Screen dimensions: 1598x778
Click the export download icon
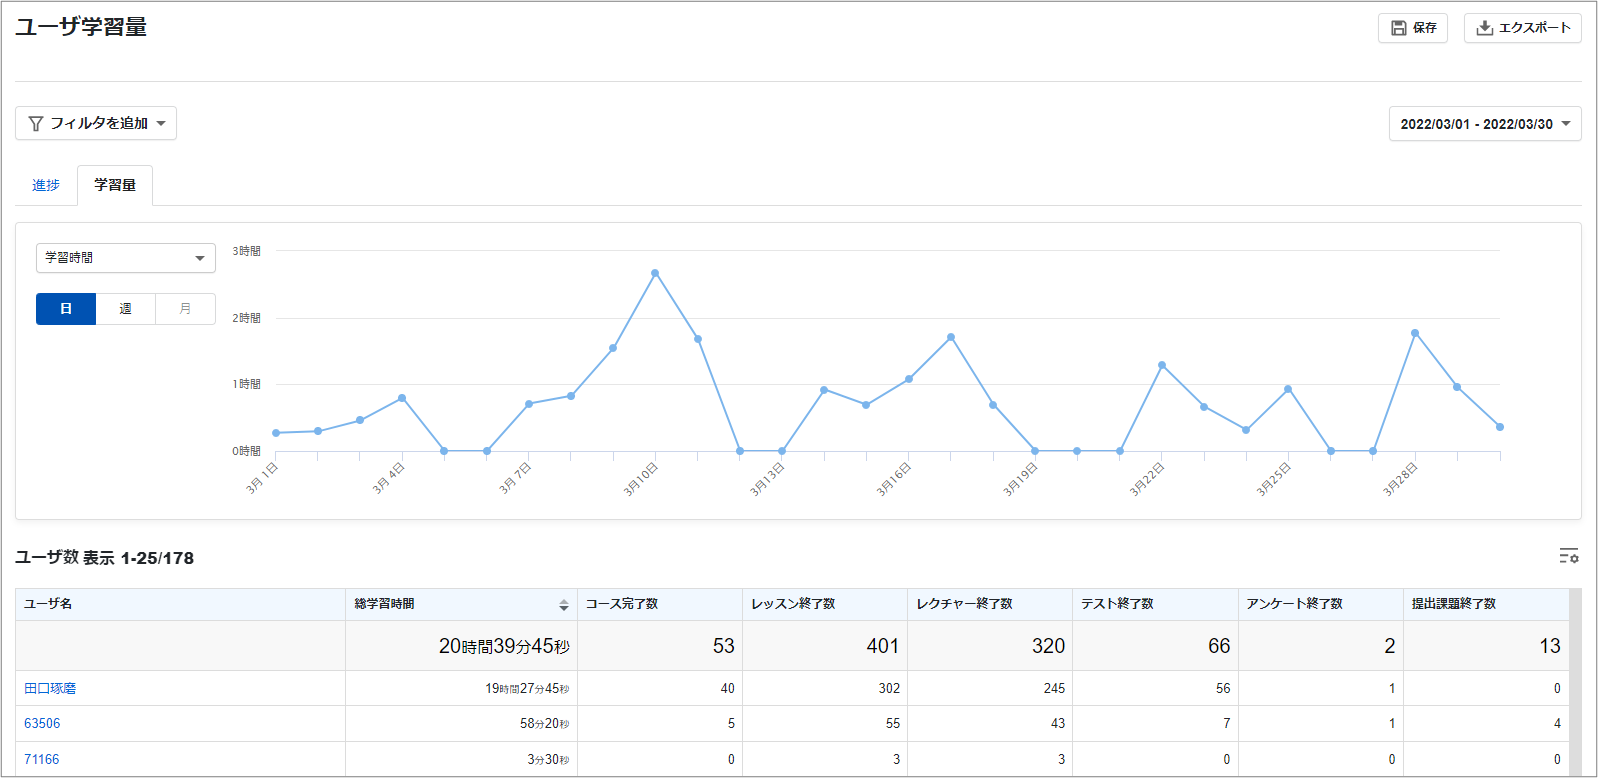1485,28
